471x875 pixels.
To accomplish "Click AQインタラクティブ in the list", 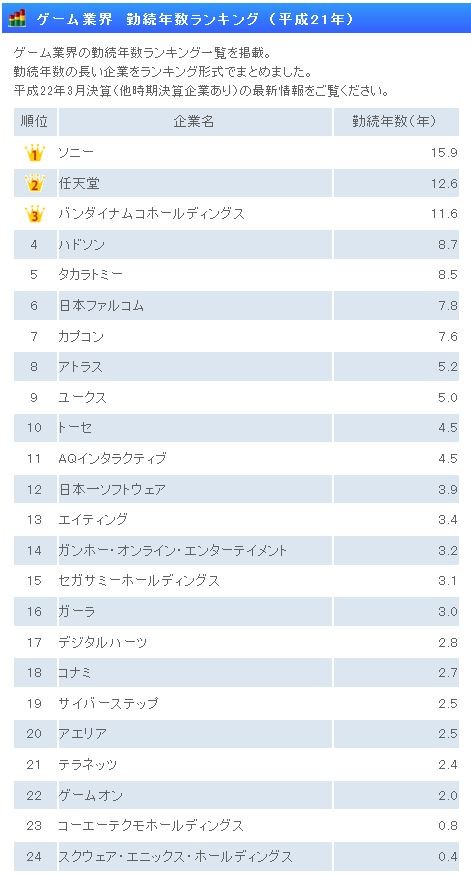I will coord(112,459).
